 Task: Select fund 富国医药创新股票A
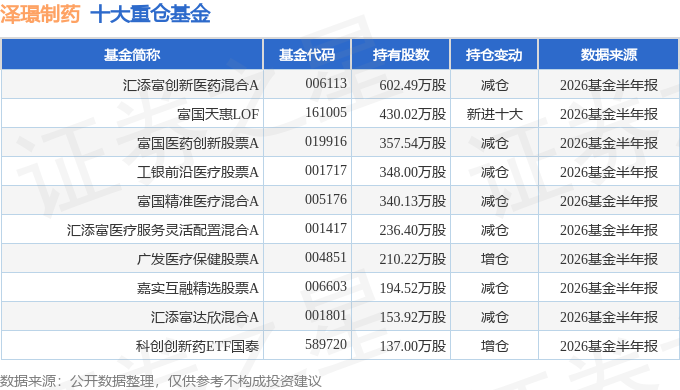[198, 143]
